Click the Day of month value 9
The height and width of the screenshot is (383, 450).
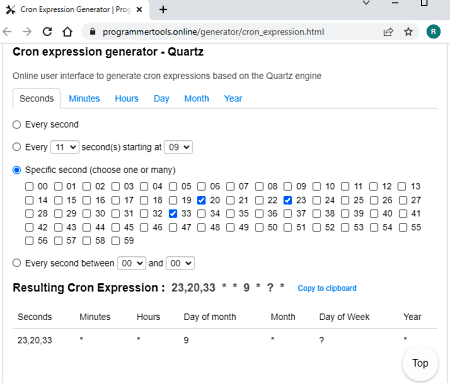click(x=186, y=340)
